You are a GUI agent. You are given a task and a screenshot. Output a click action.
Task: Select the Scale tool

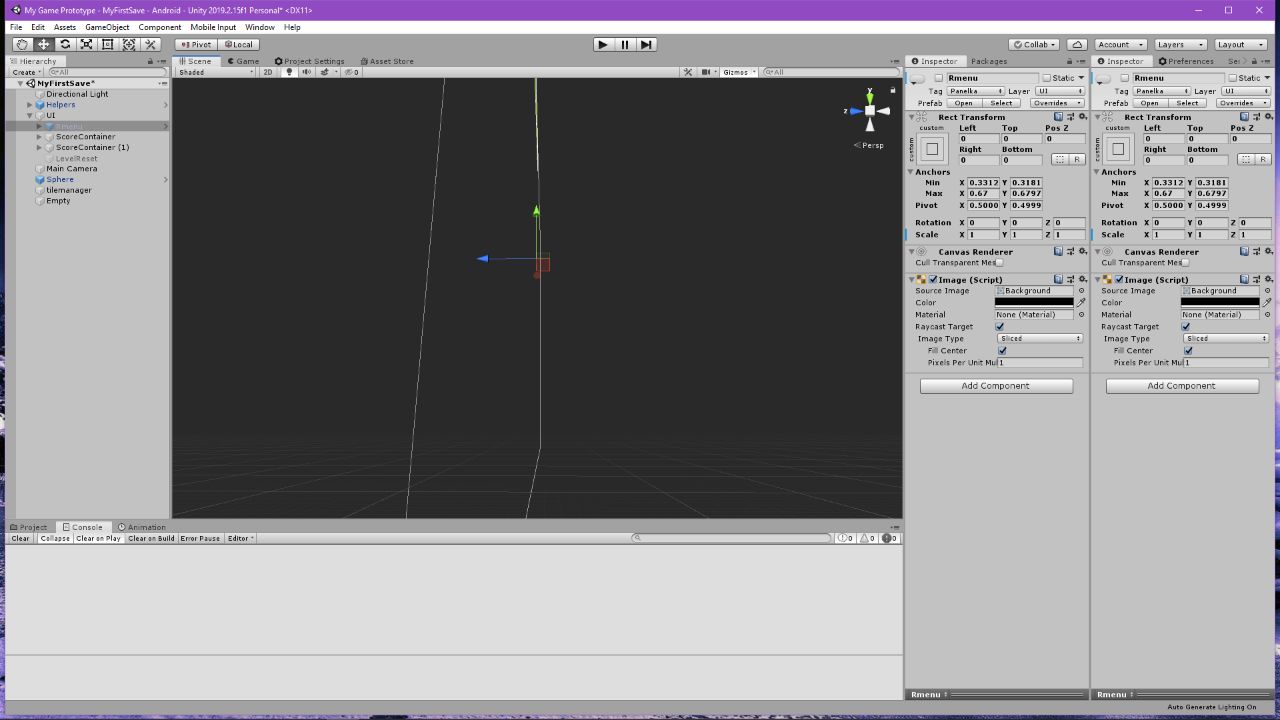(x=87, y=44)
